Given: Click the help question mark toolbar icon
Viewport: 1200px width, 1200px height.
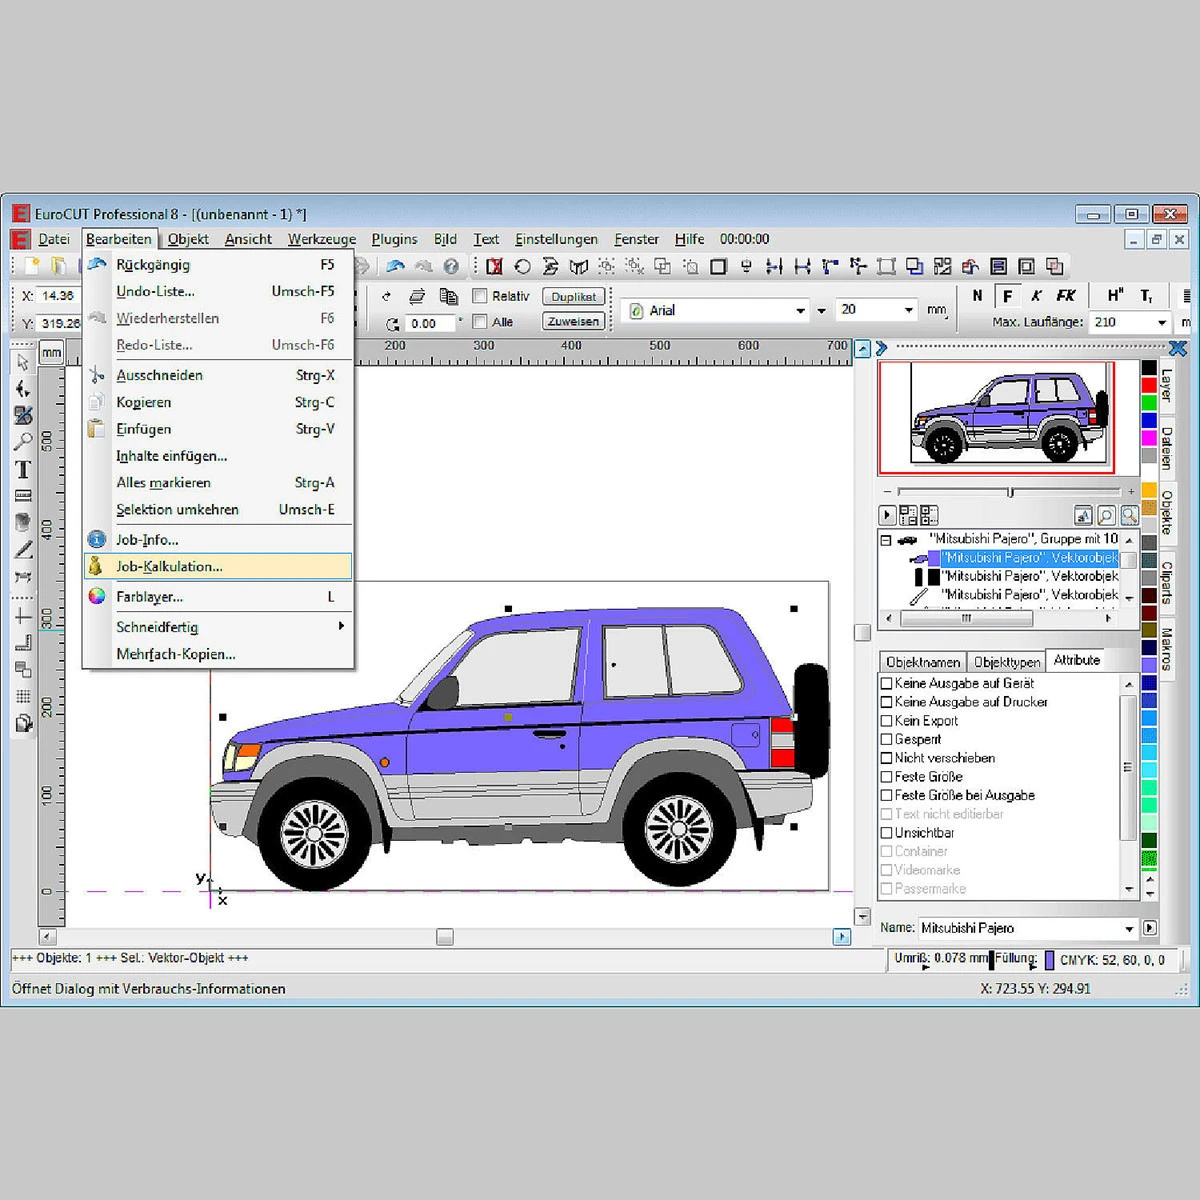Looking at the screenshot, I should point(451,266).
